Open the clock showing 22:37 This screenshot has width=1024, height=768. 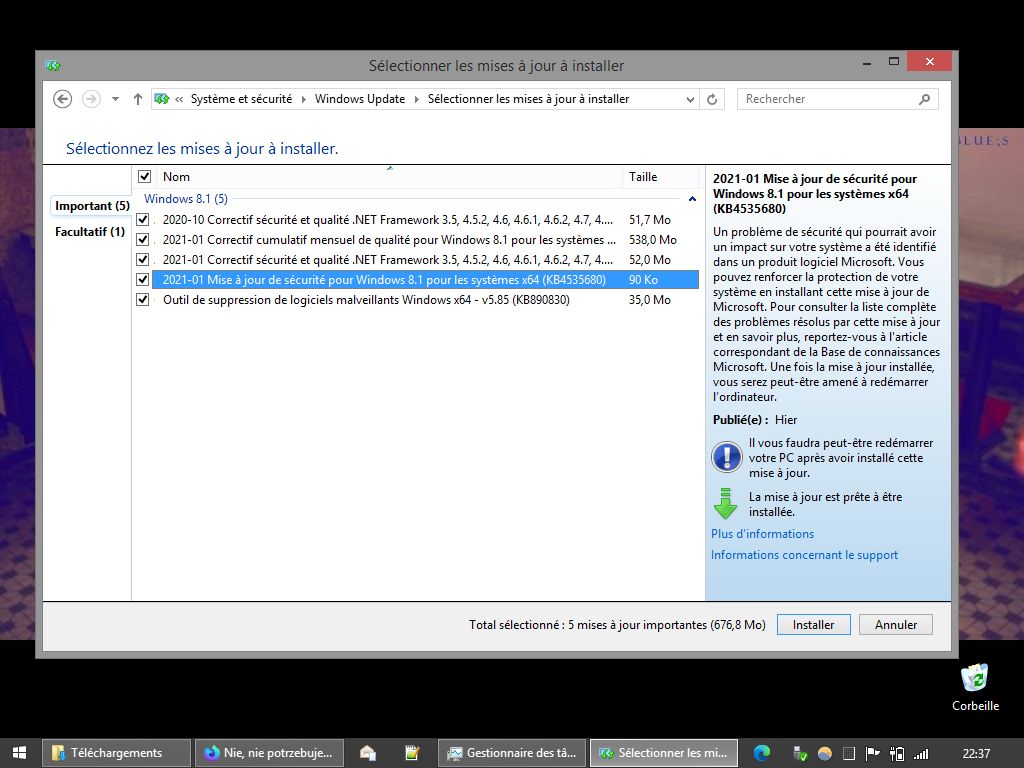[976, 754]
